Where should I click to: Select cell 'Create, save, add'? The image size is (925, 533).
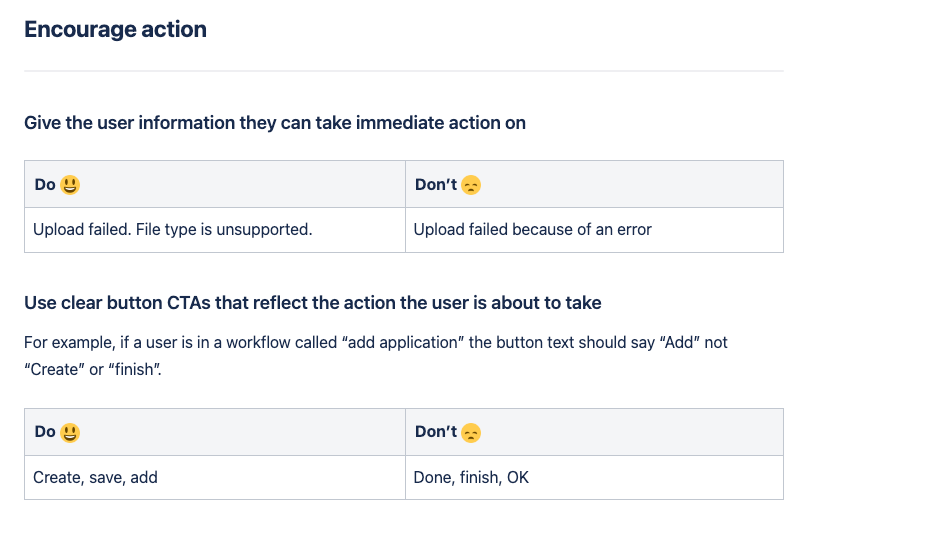pyautogui.click(x=215, y=478)
